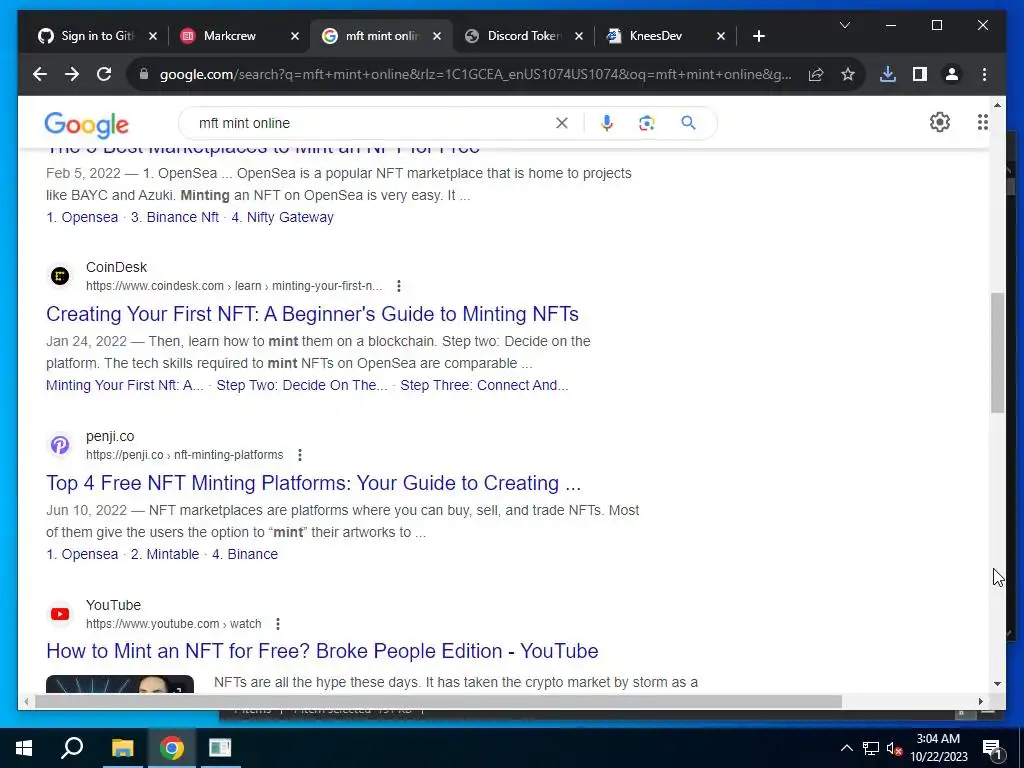Reload the current page

(x=104, y=74)
